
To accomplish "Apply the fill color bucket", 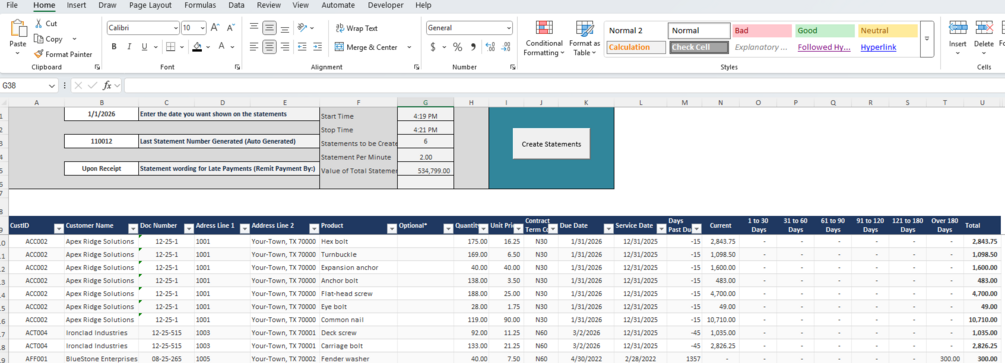I will pos(197,47).
